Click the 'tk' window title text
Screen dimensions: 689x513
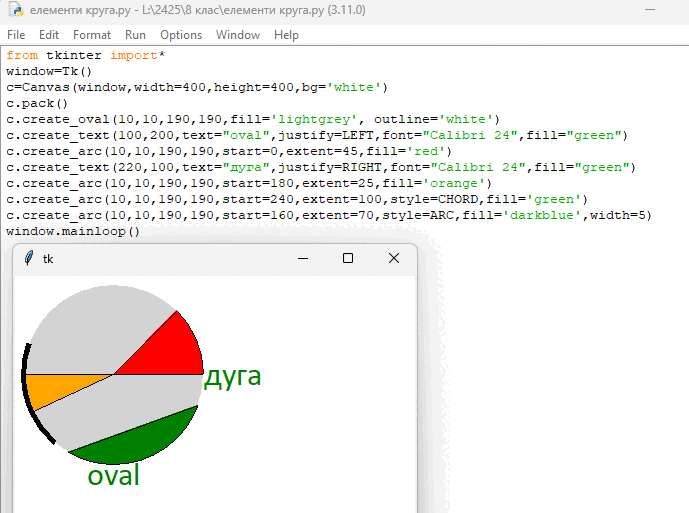[48, 259]
